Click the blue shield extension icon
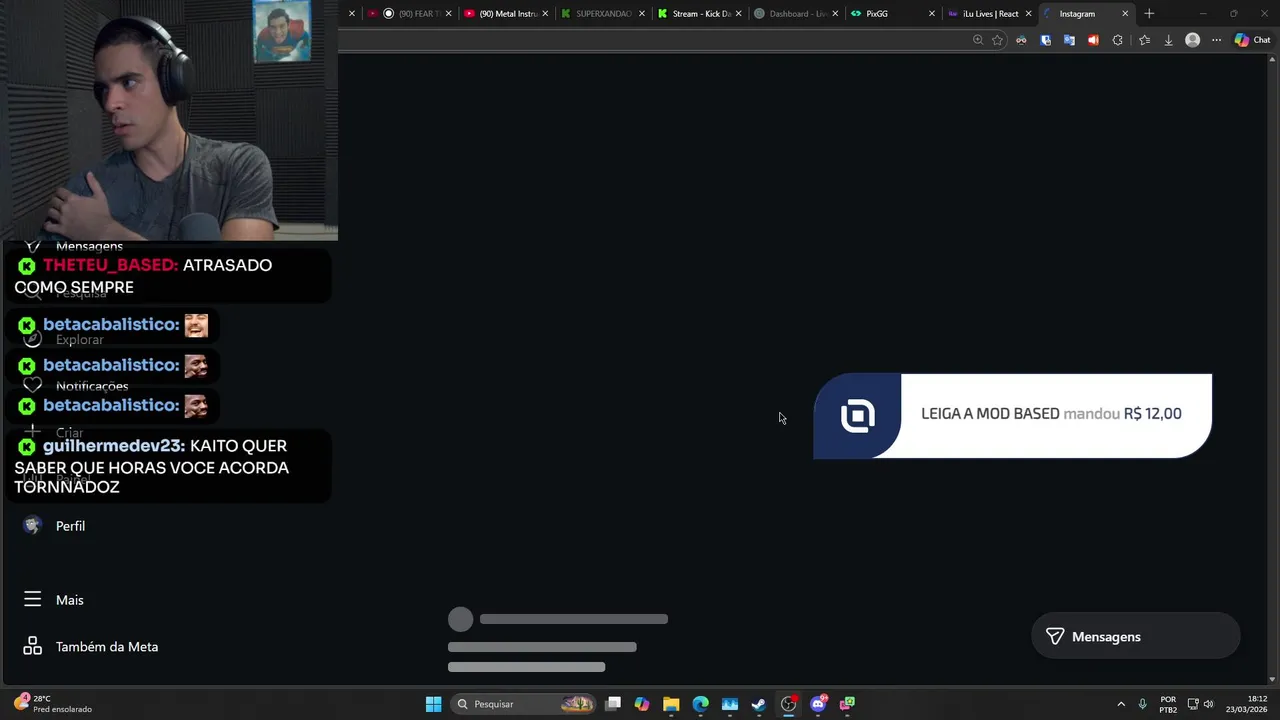Screen dimensions: 1280x720 coord(1045,40)
